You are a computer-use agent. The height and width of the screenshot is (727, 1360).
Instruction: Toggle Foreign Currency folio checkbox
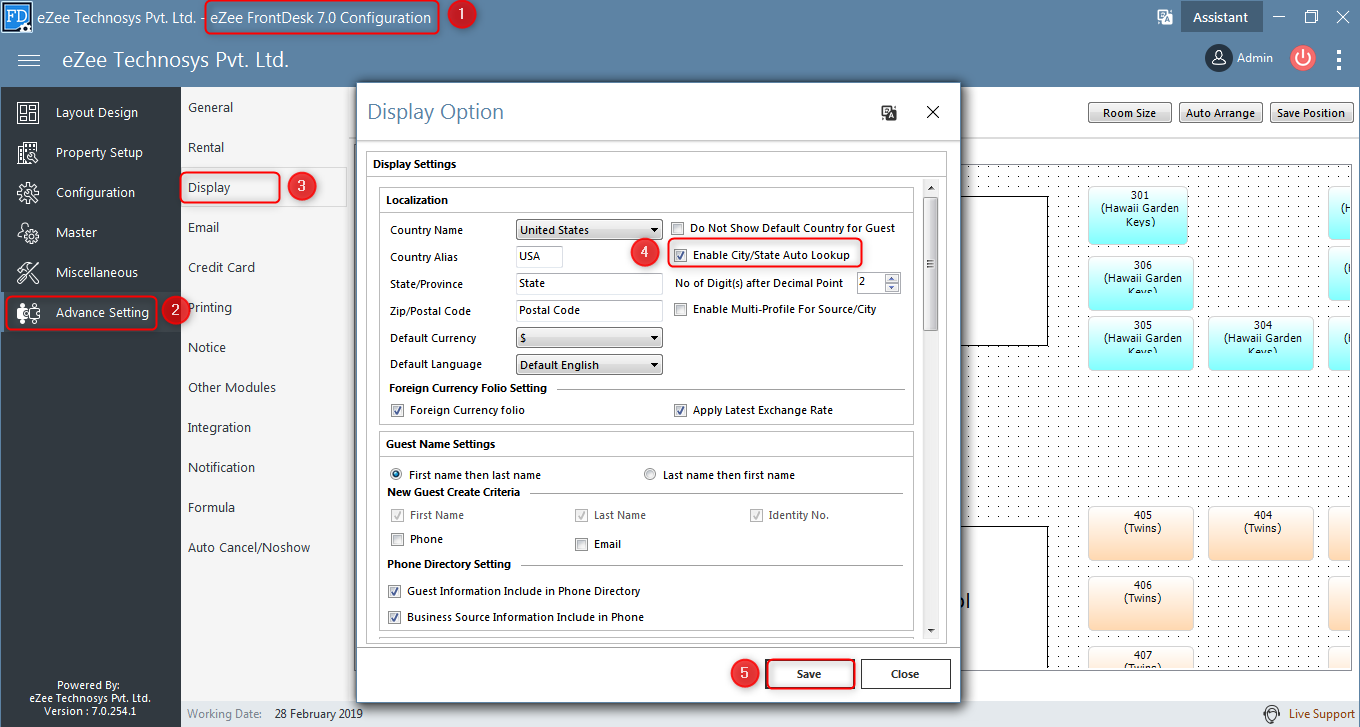click(x=398, y=410)
